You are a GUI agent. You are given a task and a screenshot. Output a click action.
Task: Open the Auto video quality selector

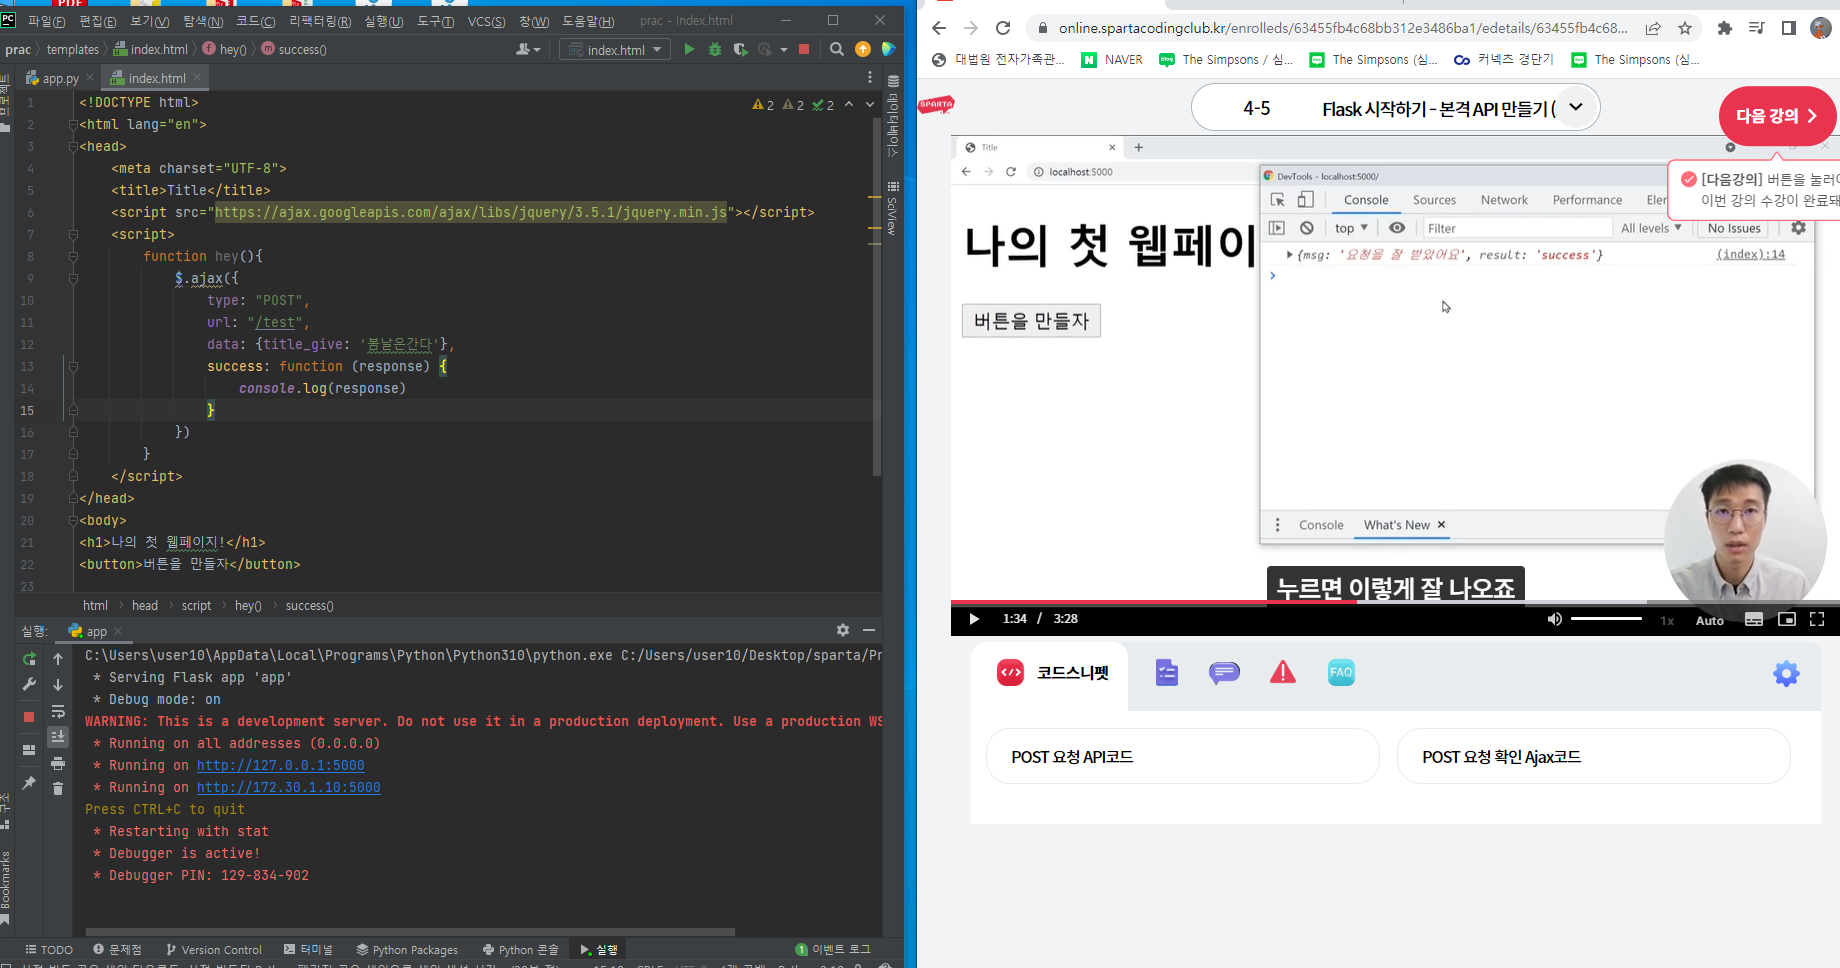click(x=1710, y=620)
